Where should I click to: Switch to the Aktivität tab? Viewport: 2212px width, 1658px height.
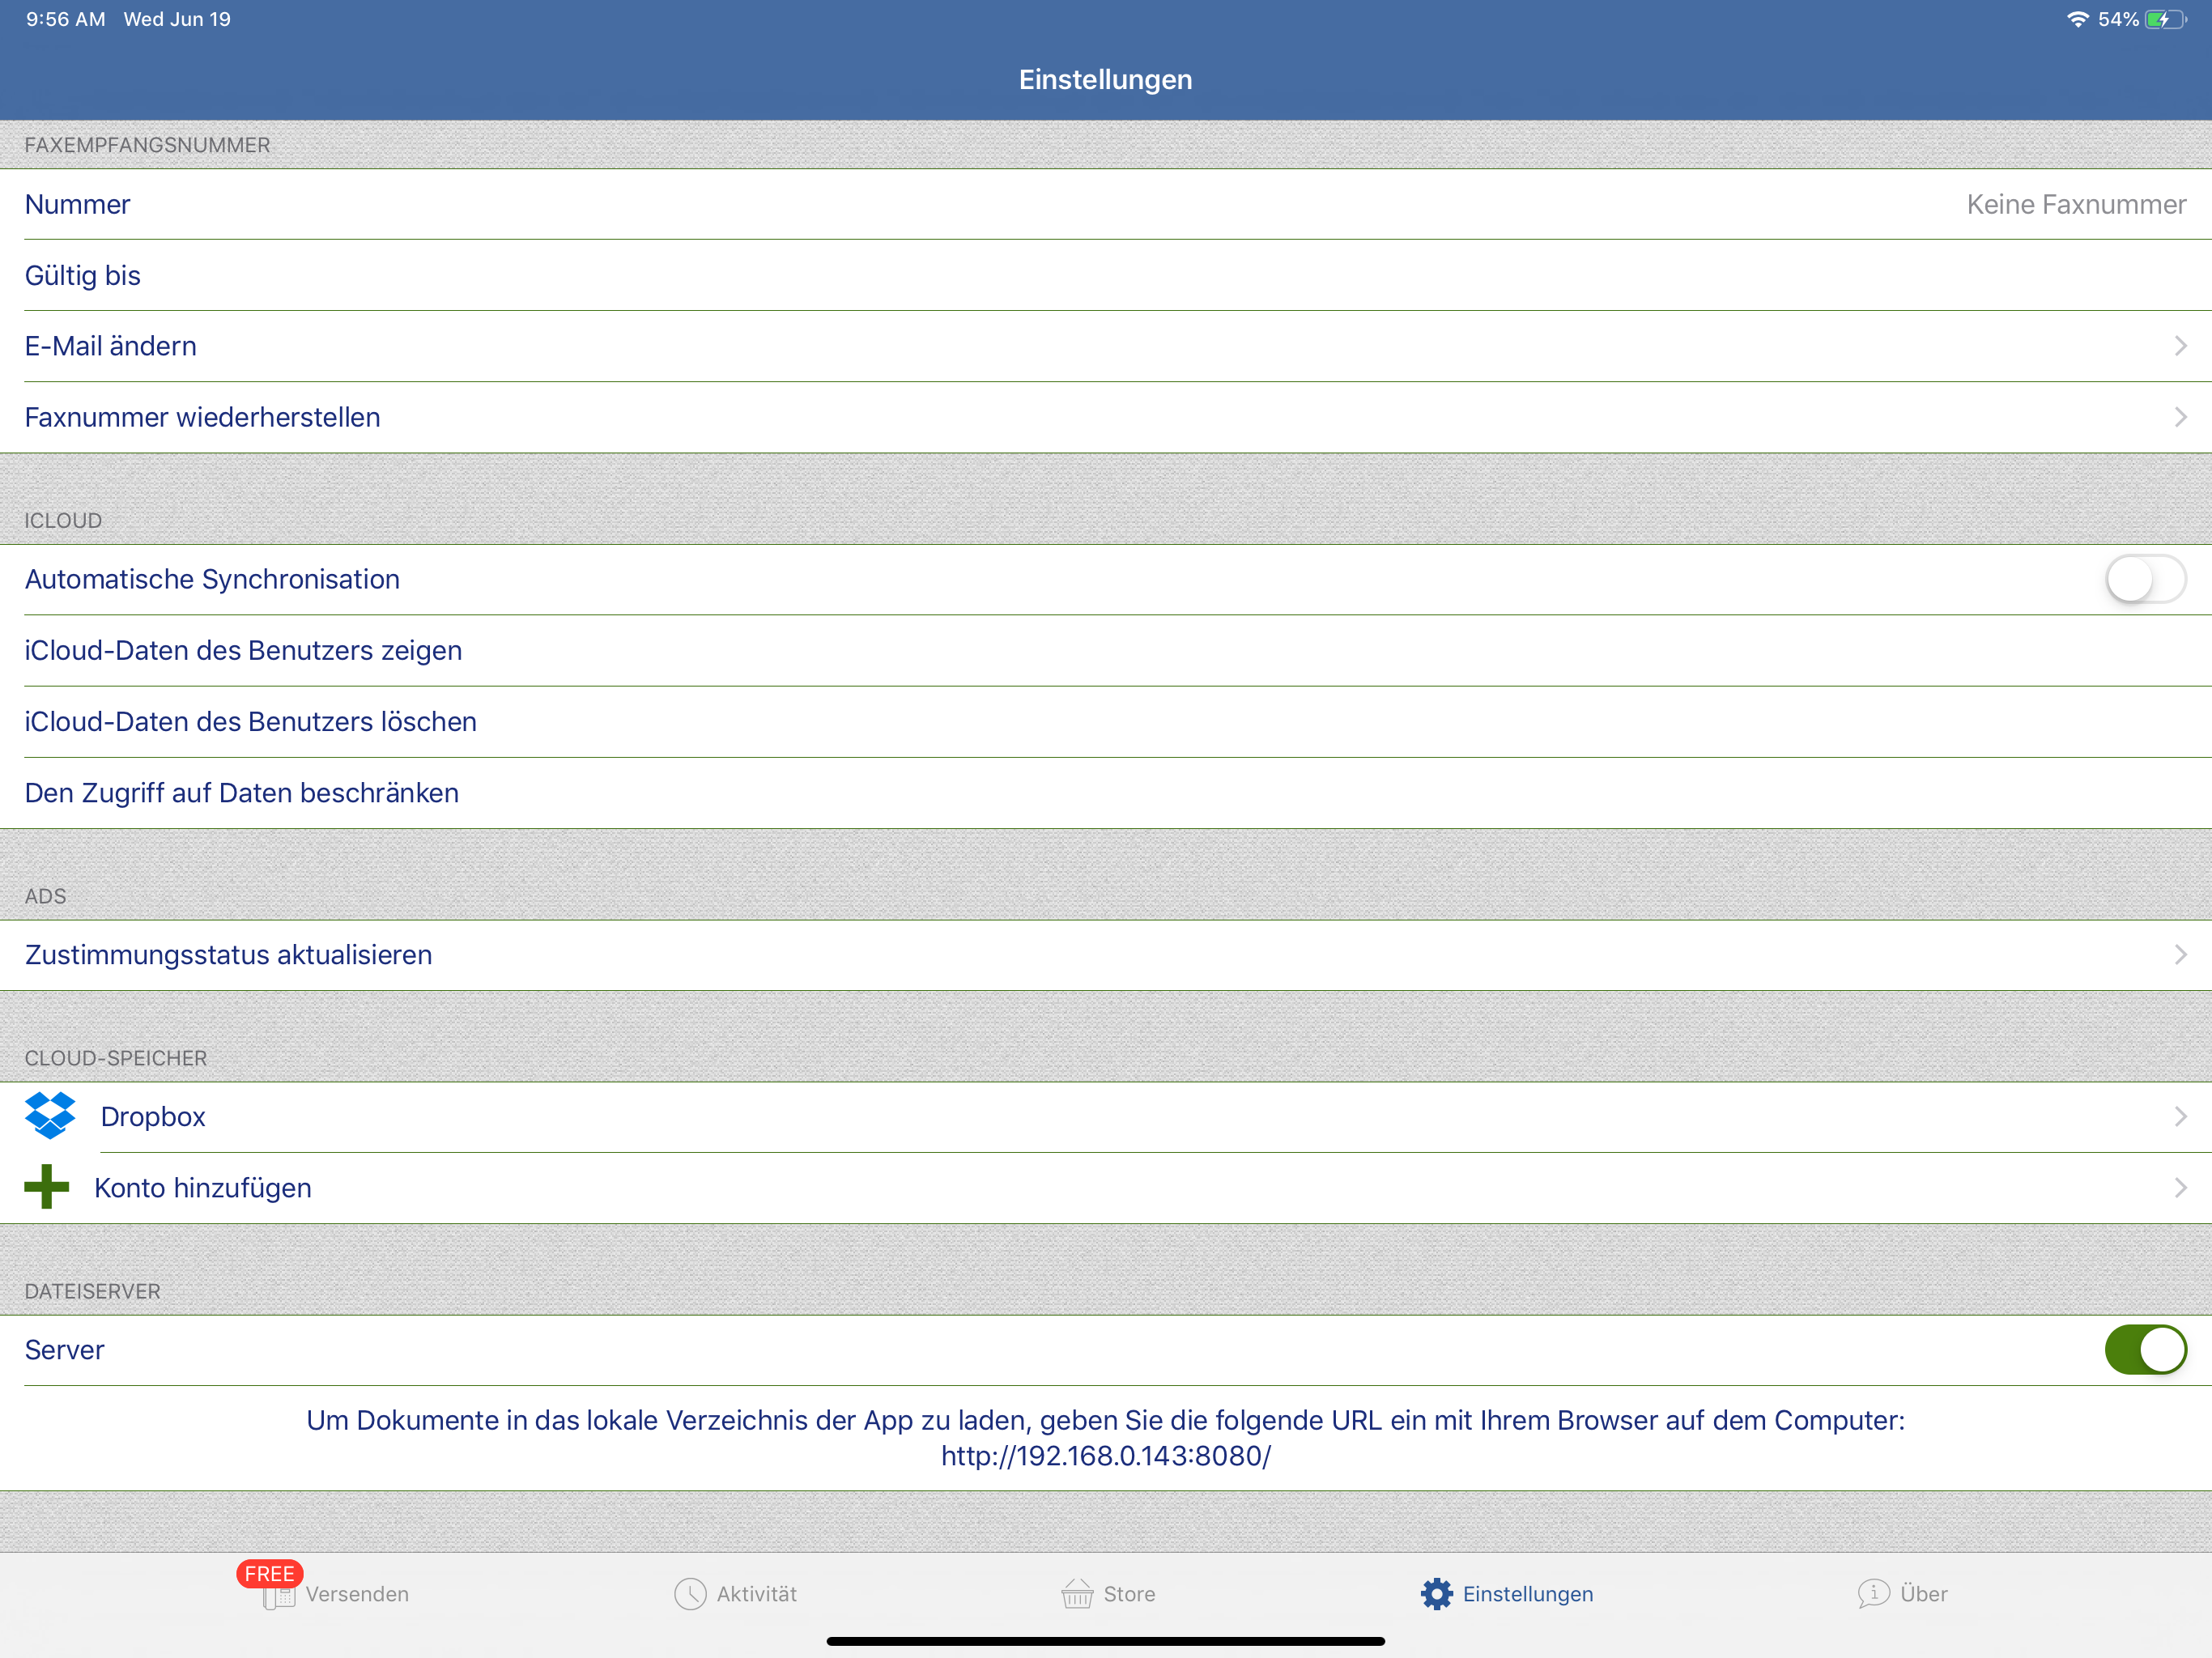(x=756, y=1594)
